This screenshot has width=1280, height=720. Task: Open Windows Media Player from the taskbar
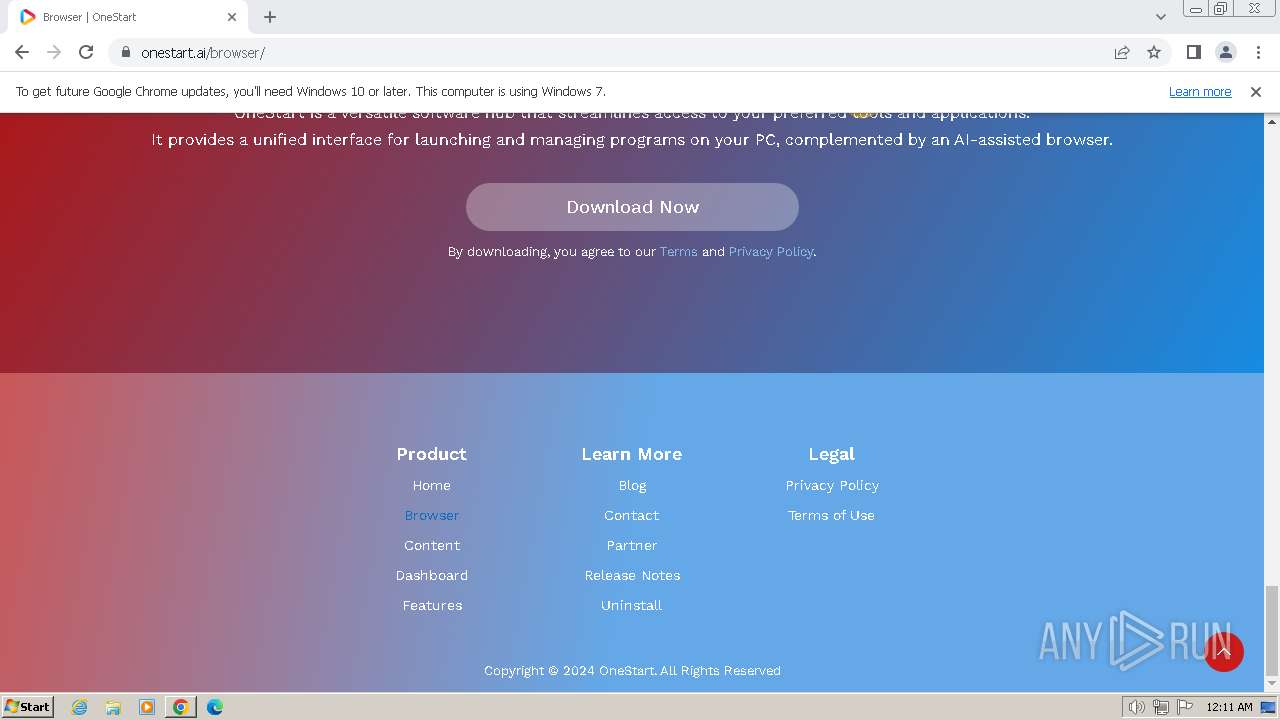[147, 707]
